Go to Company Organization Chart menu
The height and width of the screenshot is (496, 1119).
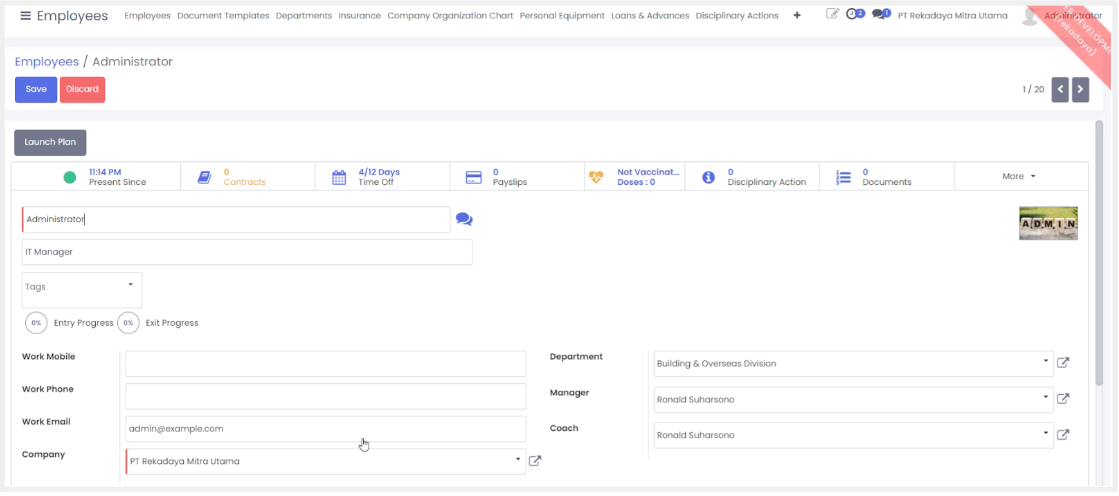(x=450, y=16)
